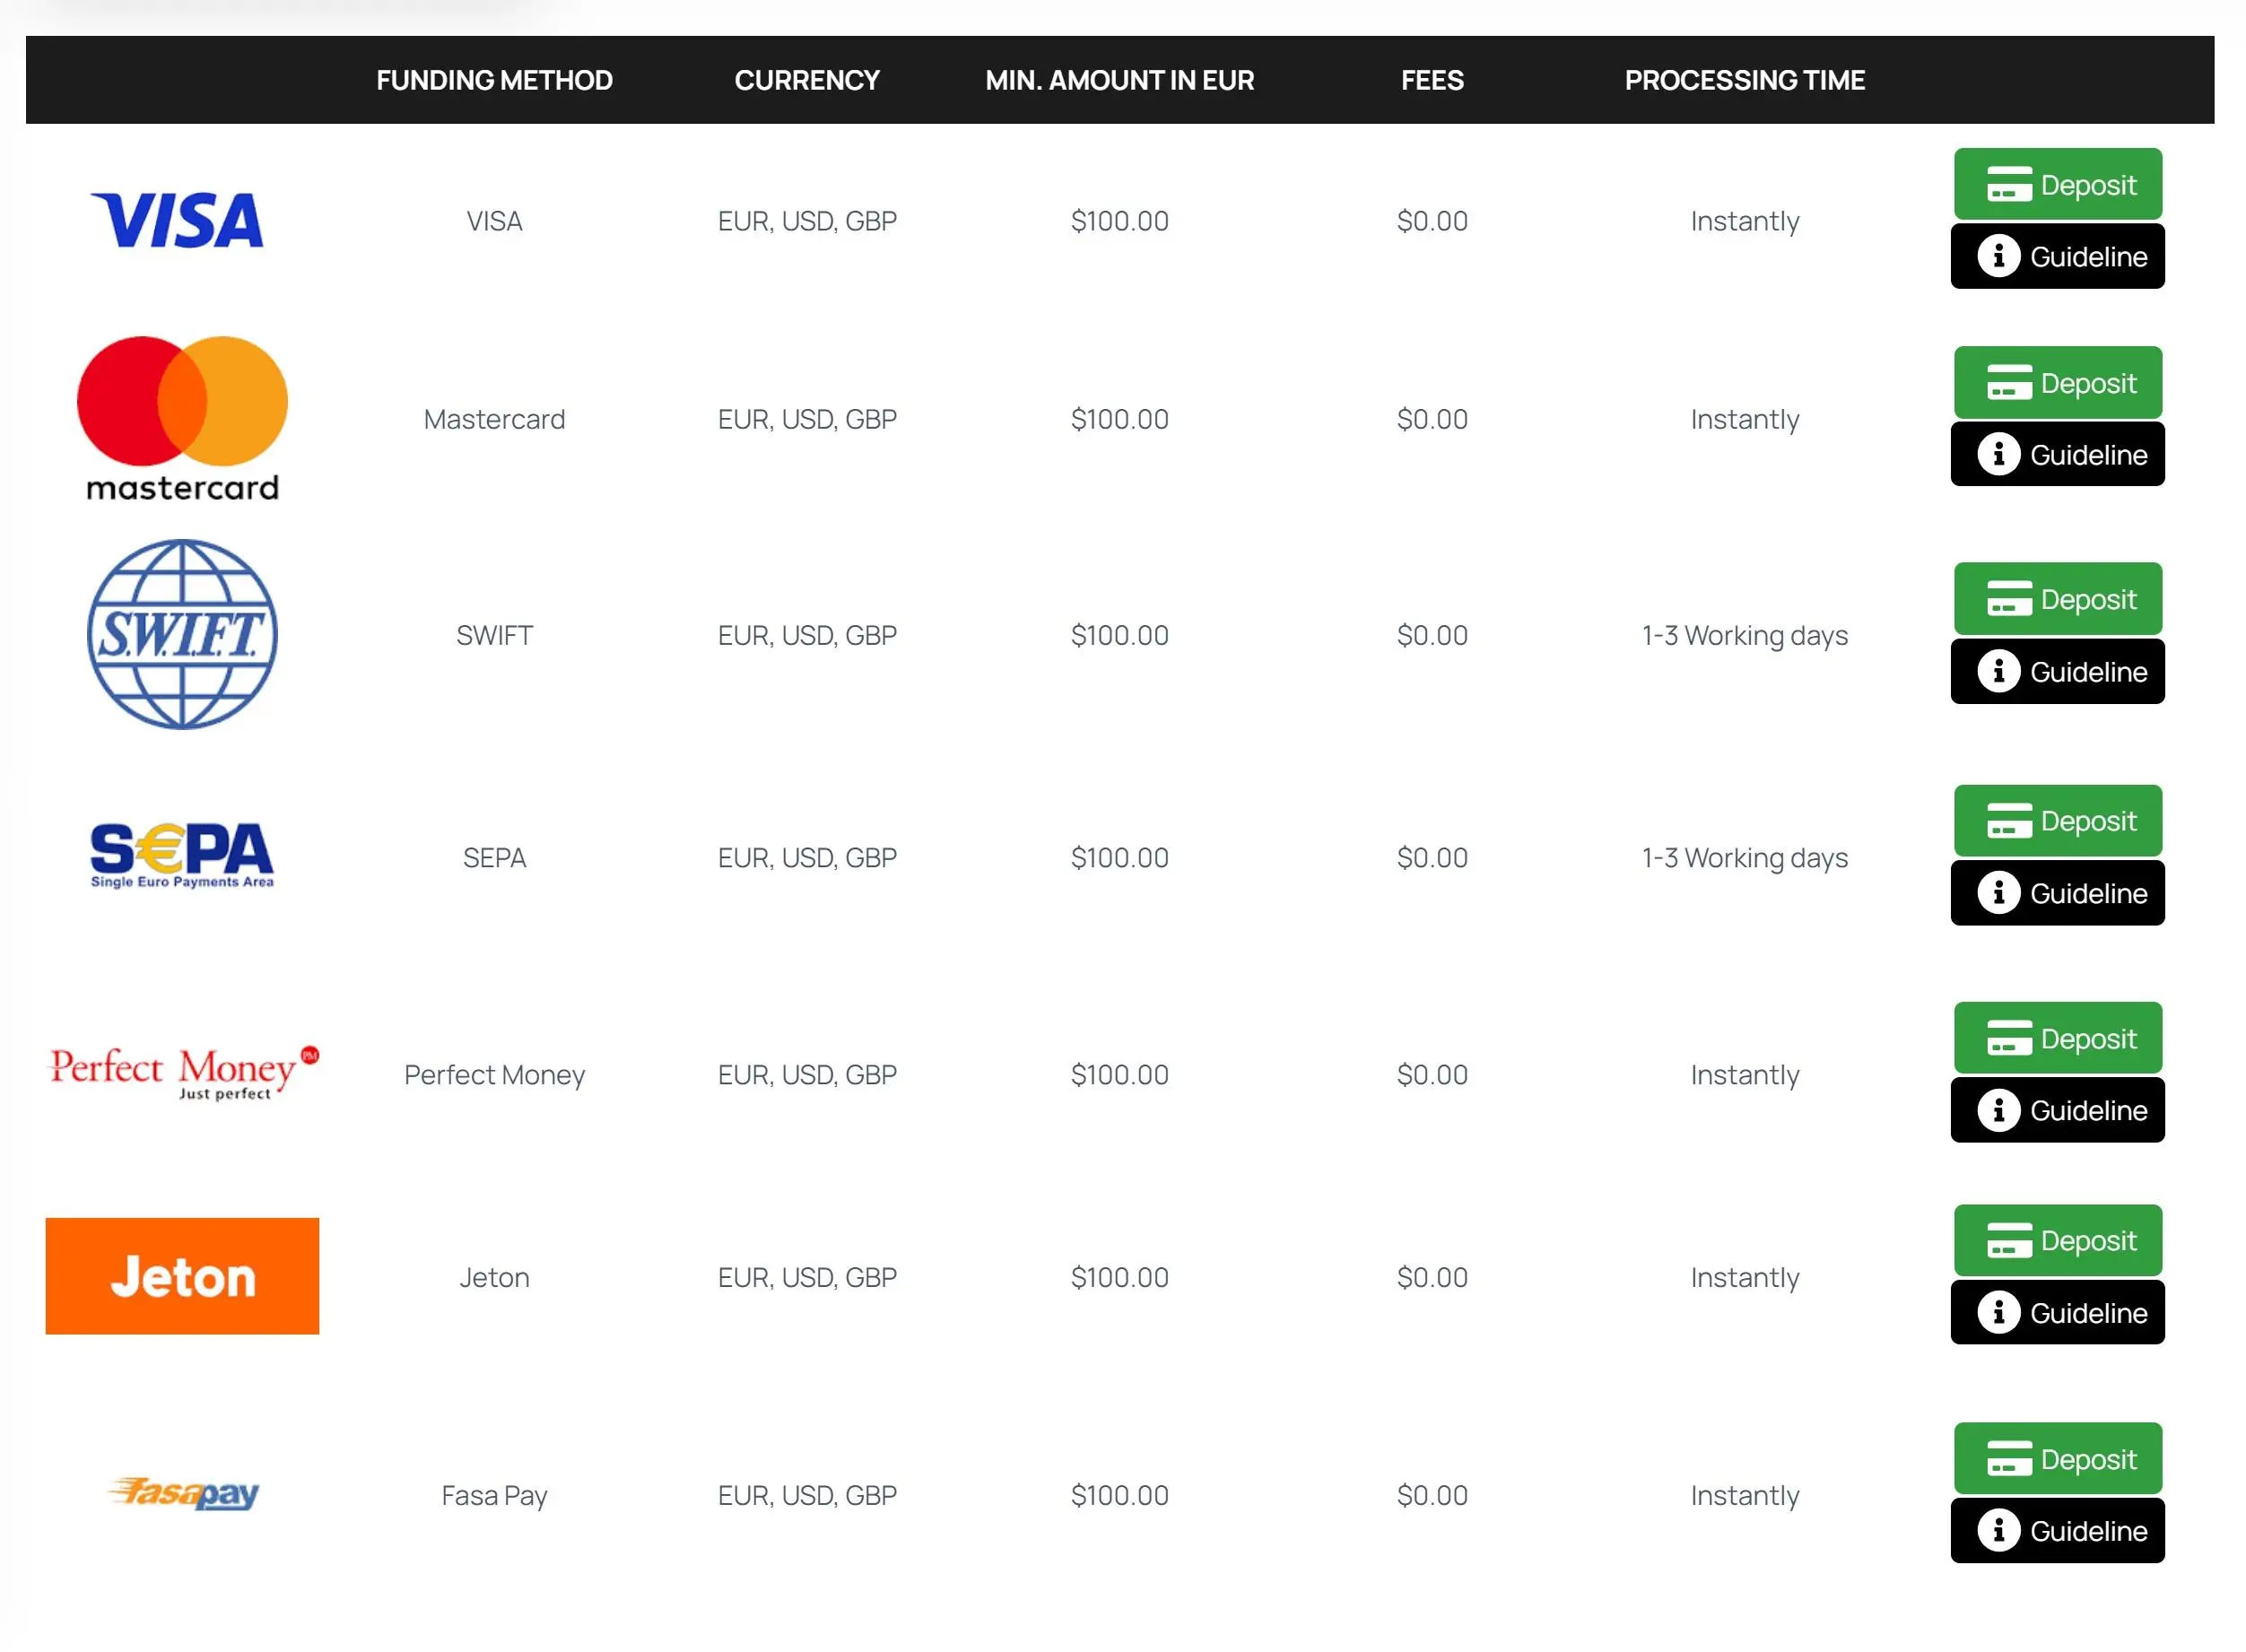
Task: Click the $100.00 minimum amount for VISA
Action: [1119, 220]
